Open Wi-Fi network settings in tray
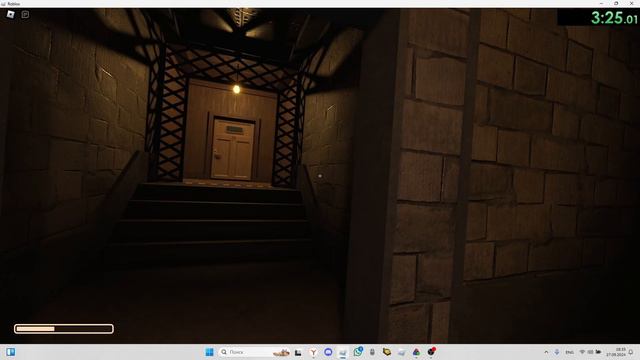 582,352
